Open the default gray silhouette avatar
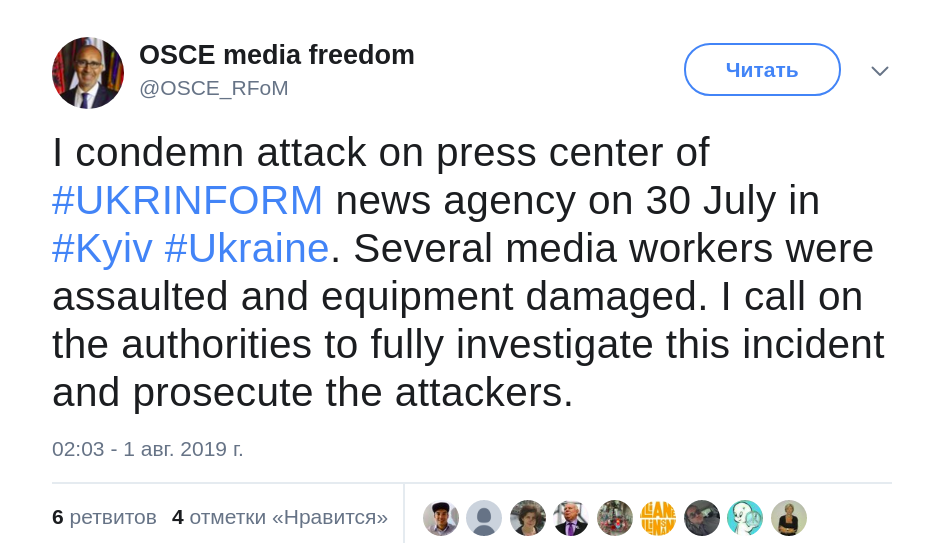This screenshot has width=940, height=543. pyautogui.click(x=484, y=518)
